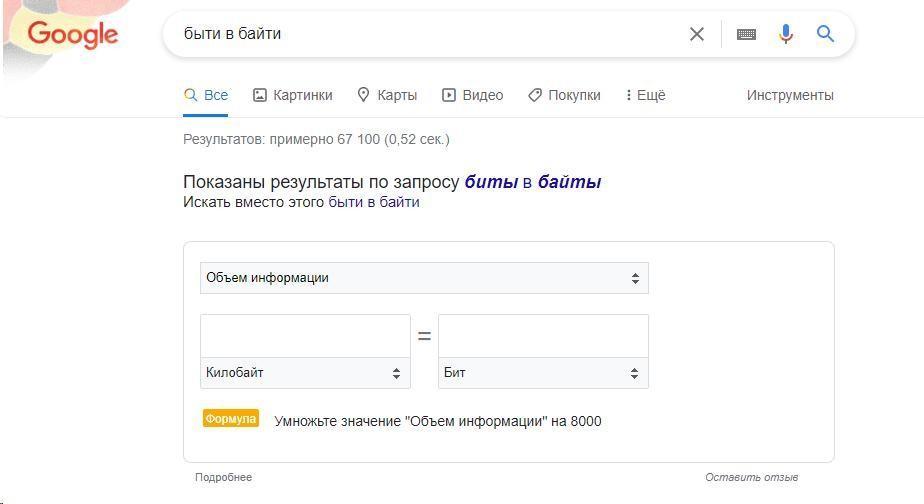
Task: Open the Покупки shopping tab
Action: click(x=564, y=95)
